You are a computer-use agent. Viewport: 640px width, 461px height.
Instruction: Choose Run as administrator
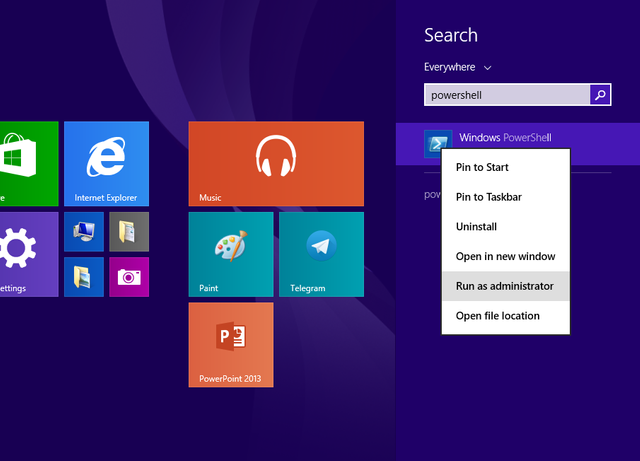506,286
